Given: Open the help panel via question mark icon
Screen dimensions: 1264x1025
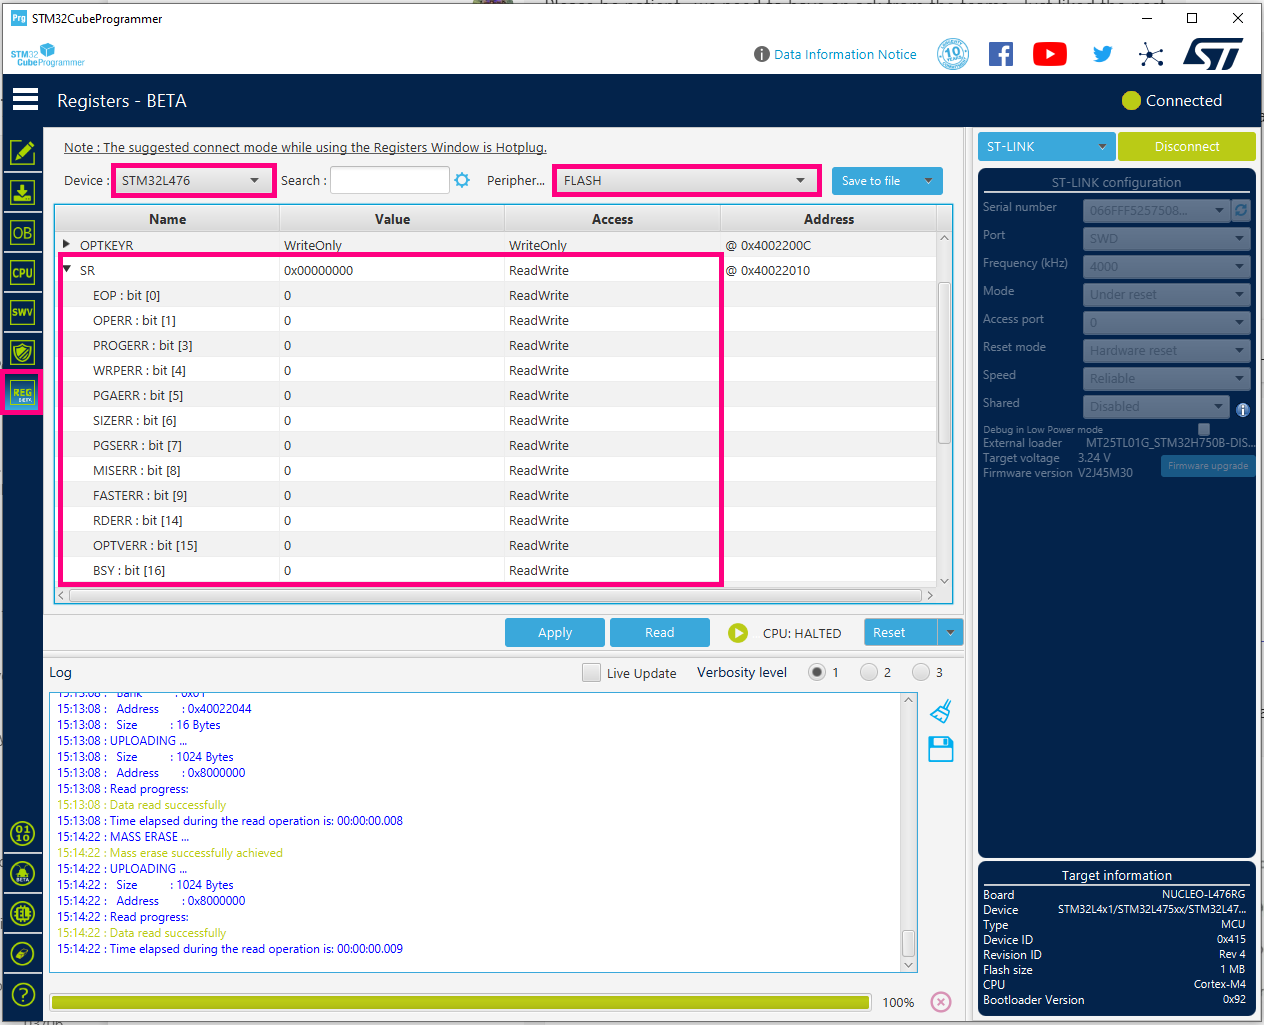Looking at the screenshot, I should pyautogui.click(x=23, y=994).
